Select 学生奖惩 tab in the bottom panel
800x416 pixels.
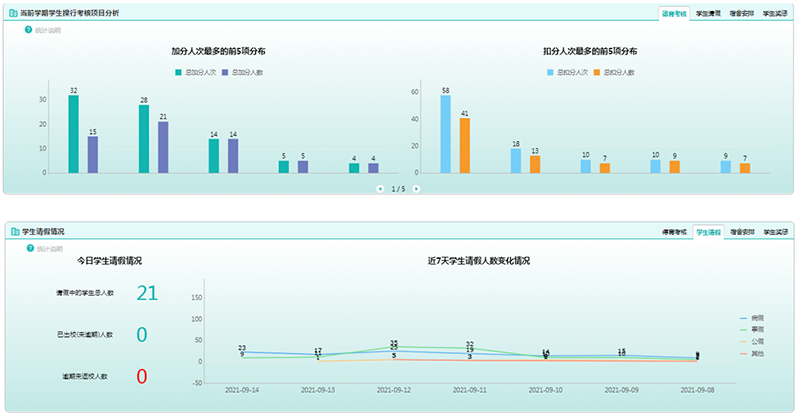point(775,231)
